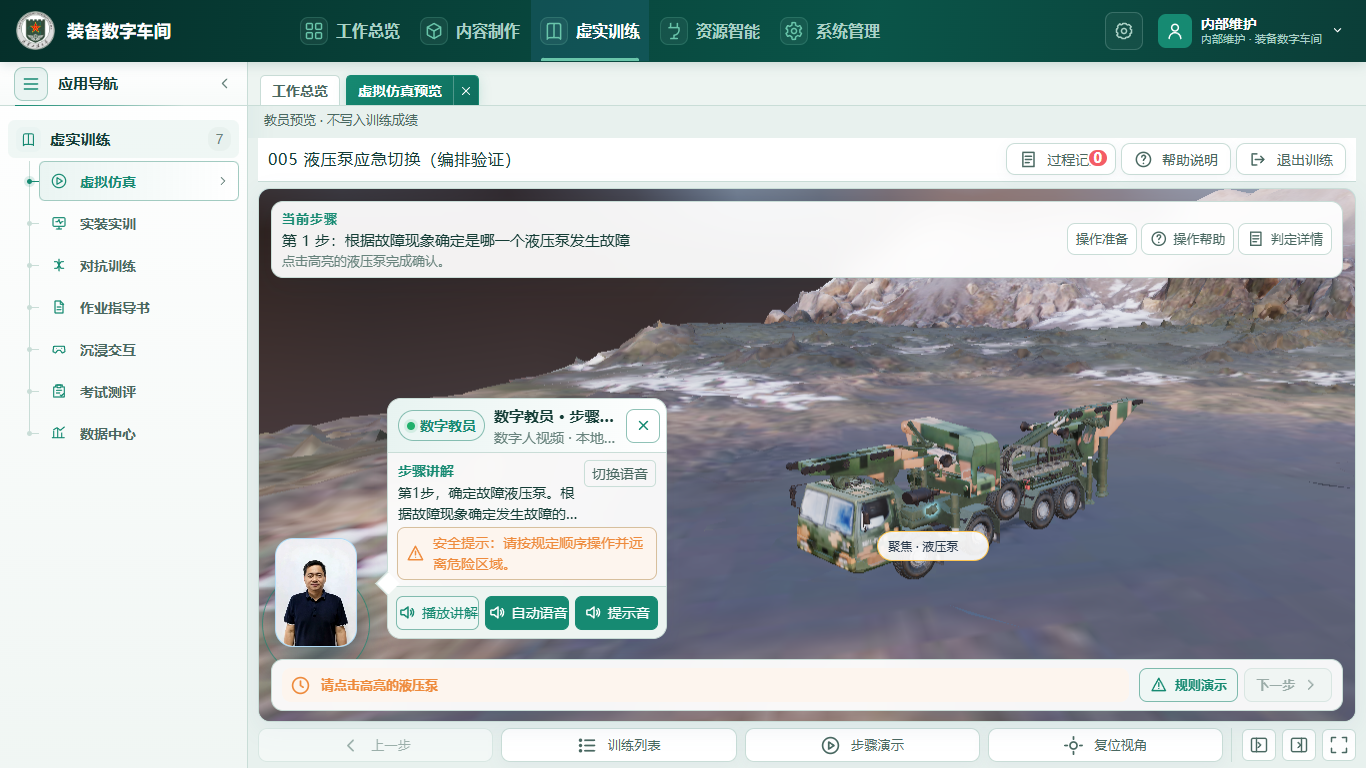Click the play panel icon left of fullscreen

pyautogui.click(x=1259, y=745)
